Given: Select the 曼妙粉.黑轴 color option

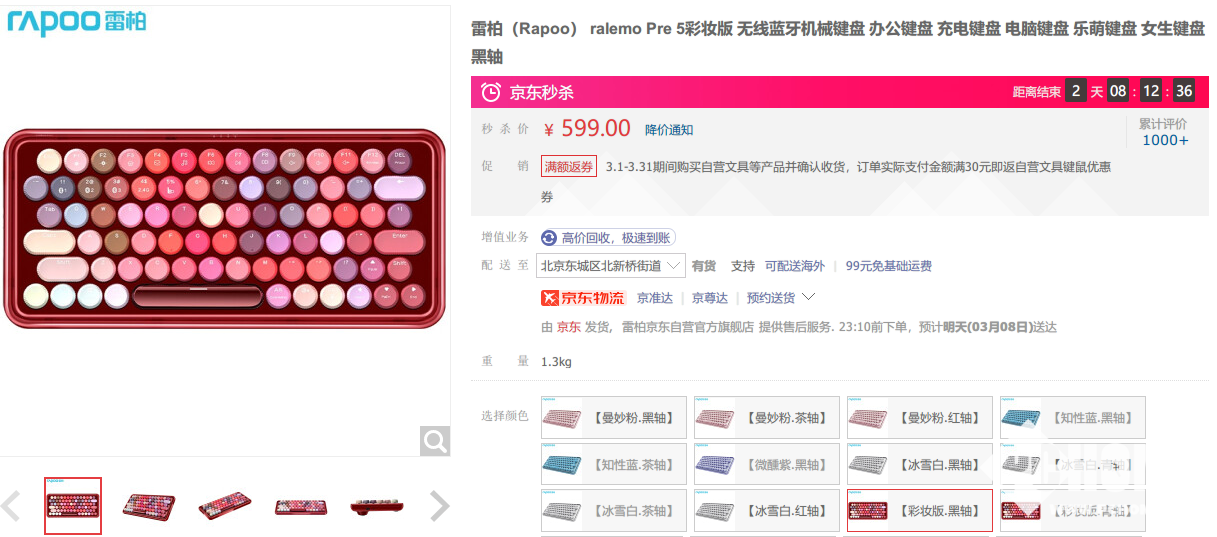Looking at the screenshot, I should point(613,418).
